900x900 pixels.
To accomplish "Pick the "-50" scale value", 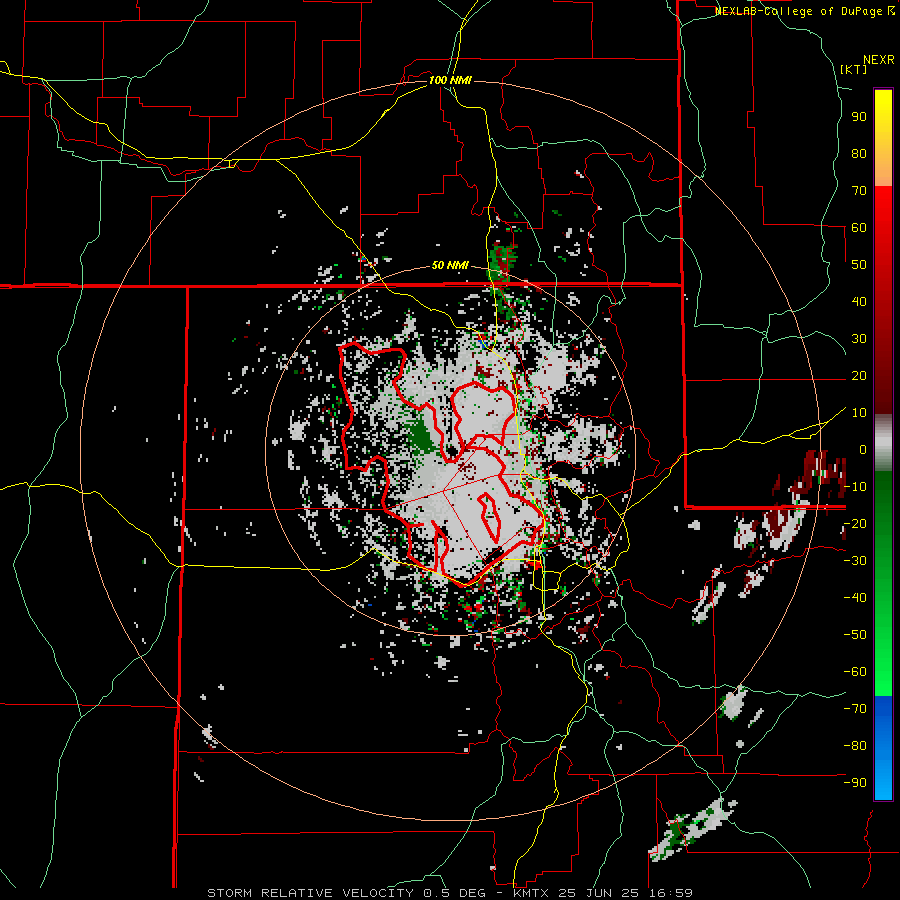I will coord(855,635).
